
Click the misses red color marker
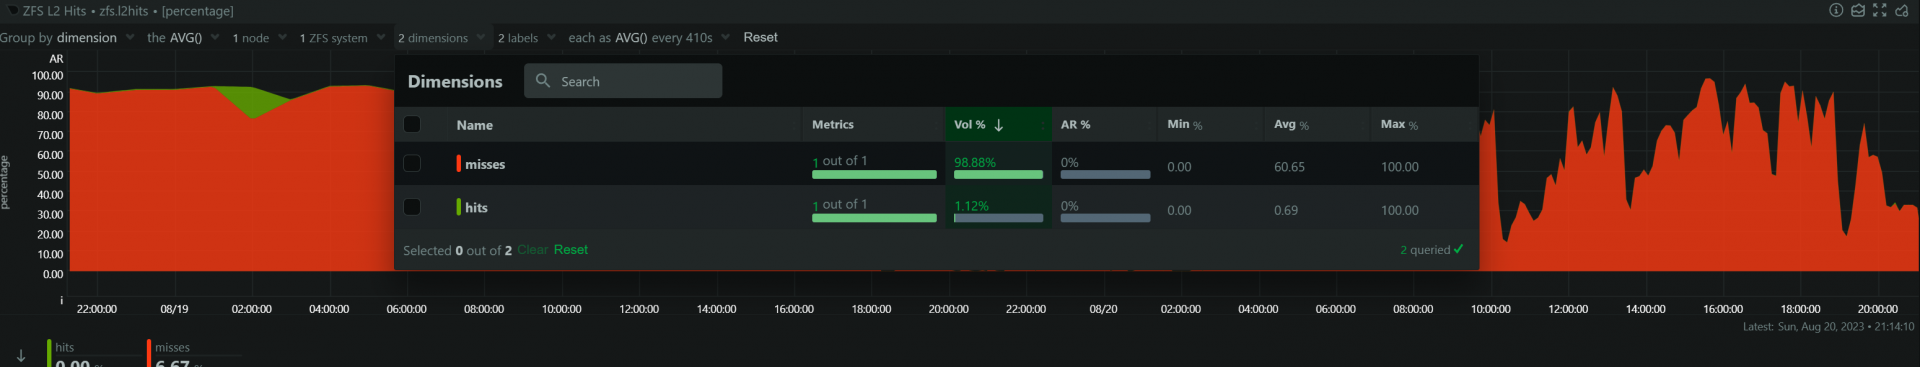459,163
